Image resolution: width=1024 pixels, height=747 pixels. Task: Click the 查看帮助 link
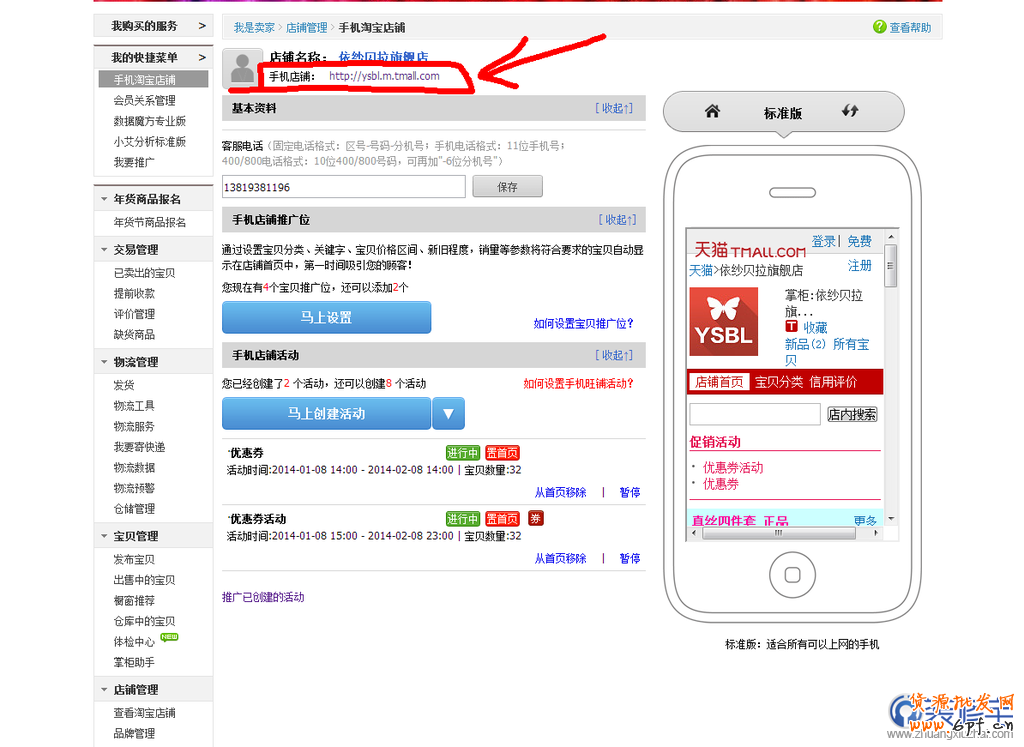coord(910,27)
